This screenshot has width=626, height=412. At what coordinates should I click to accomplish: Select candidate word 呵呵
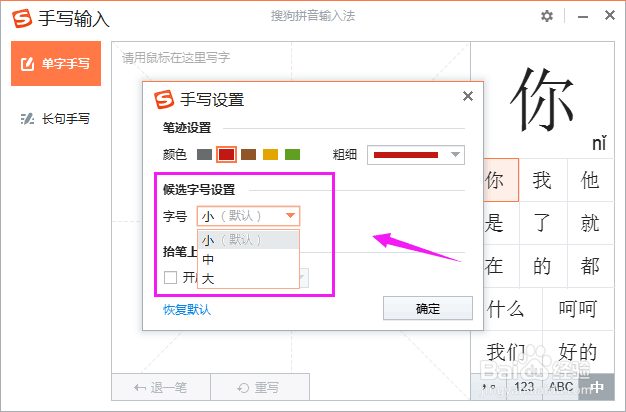(578, 309)
